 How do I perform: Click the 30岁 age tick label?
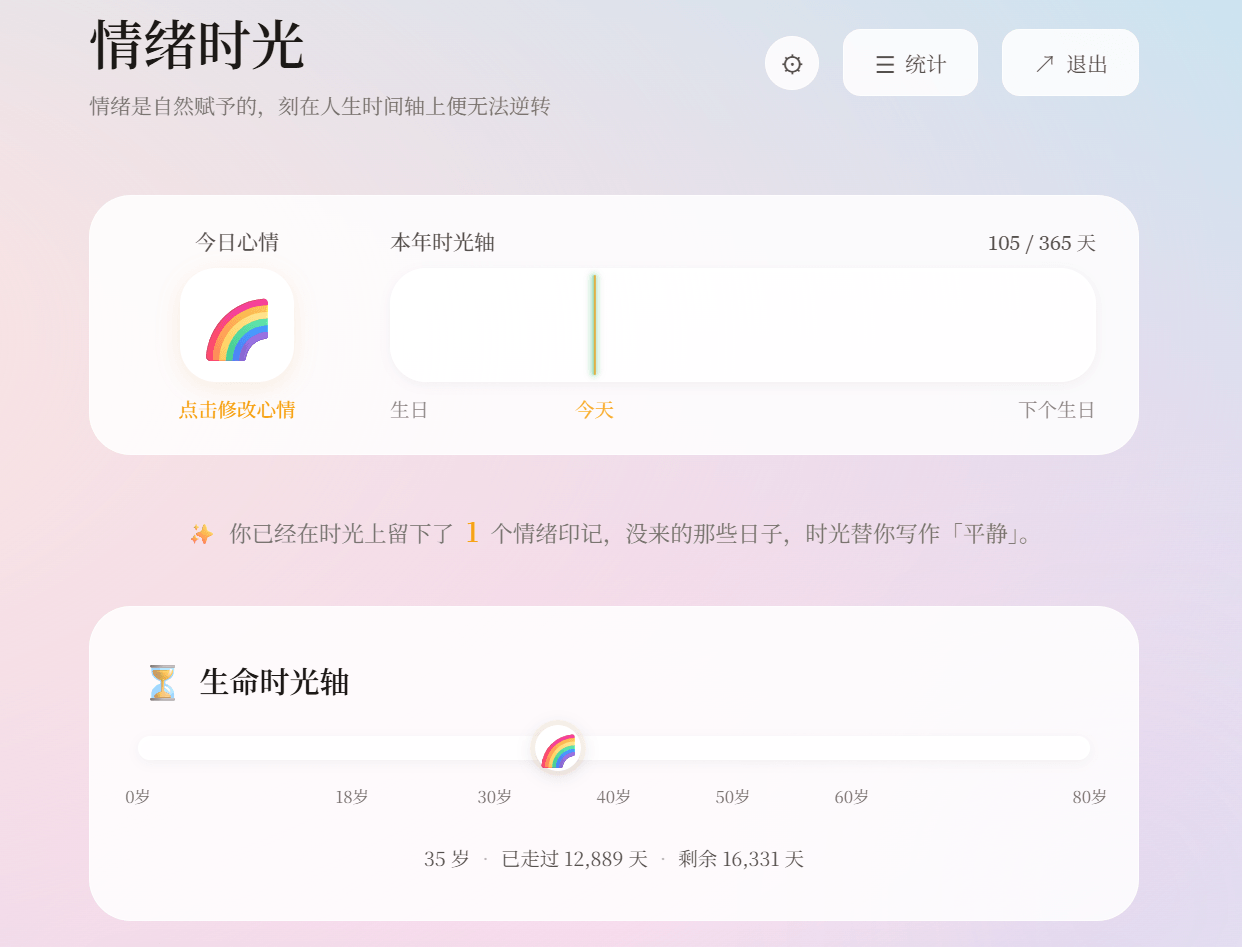(495, 797)
